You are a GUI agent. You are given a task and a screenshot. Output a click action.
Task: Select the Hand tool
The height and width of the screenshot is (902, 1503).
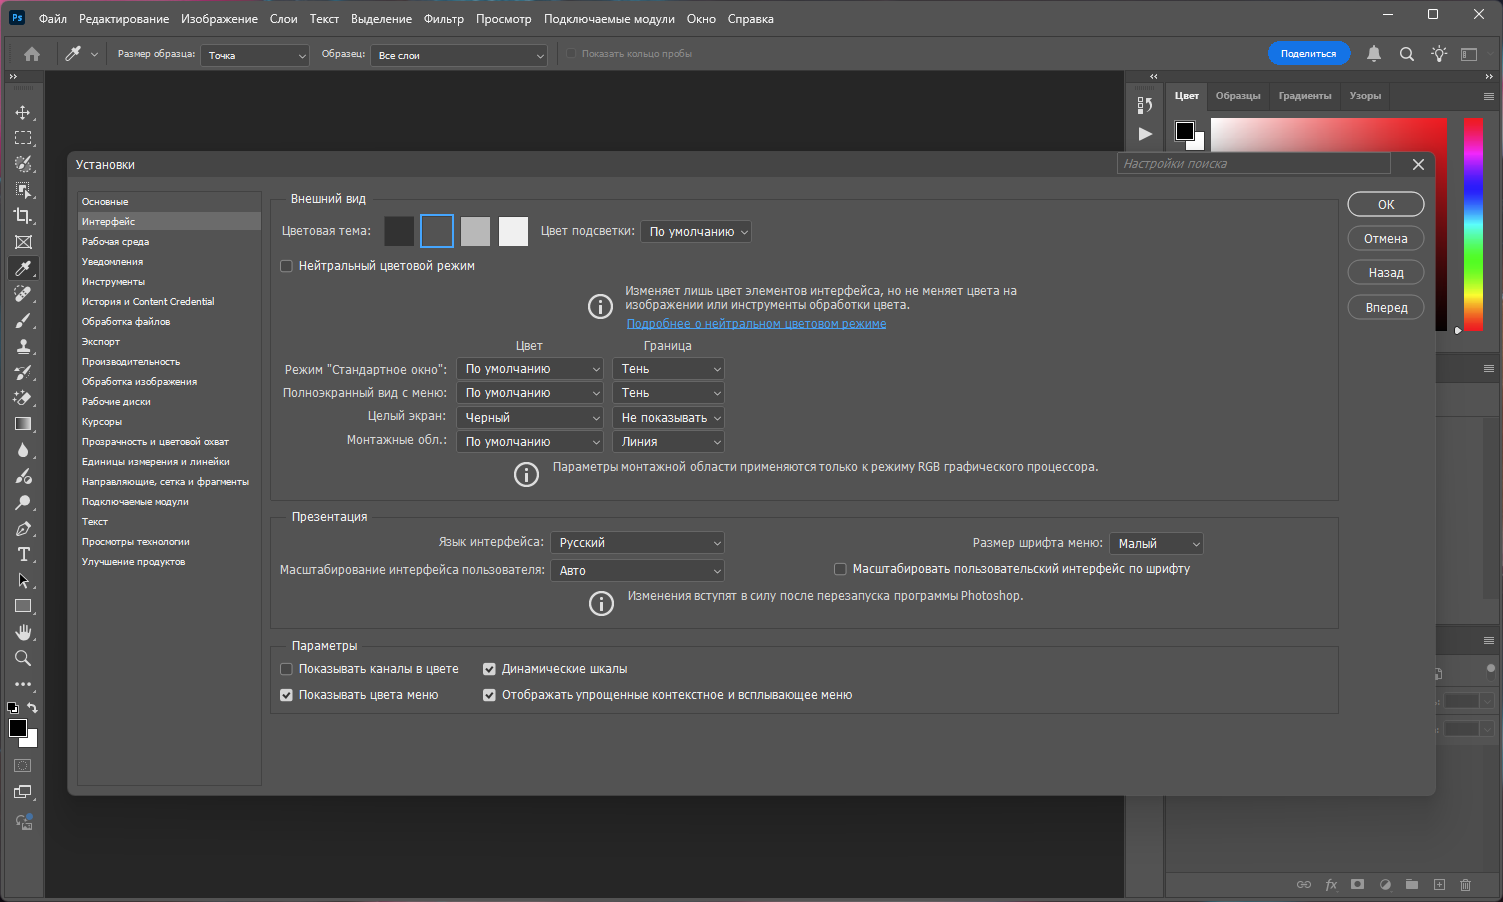[23, 632]
